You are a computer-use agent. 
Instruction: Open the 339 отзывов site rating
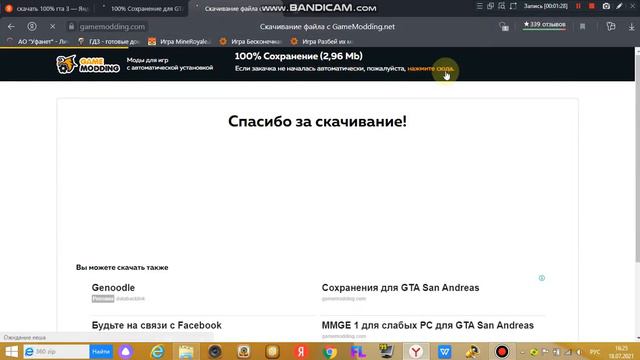[x=544, y=25]
